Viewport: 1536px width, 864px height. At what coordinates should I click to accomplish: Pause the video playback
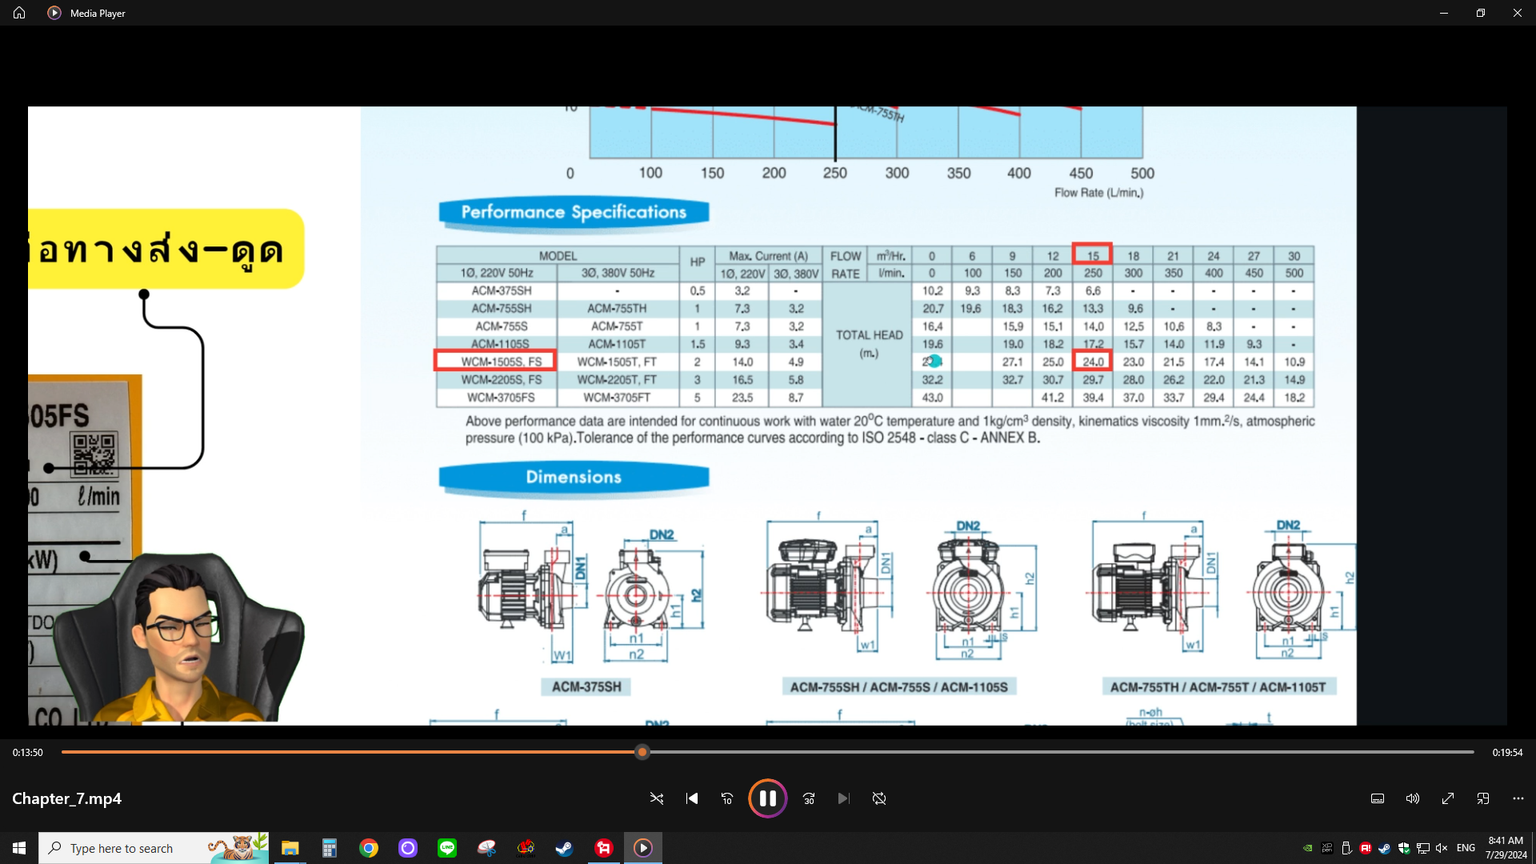(x=767, y=798)
